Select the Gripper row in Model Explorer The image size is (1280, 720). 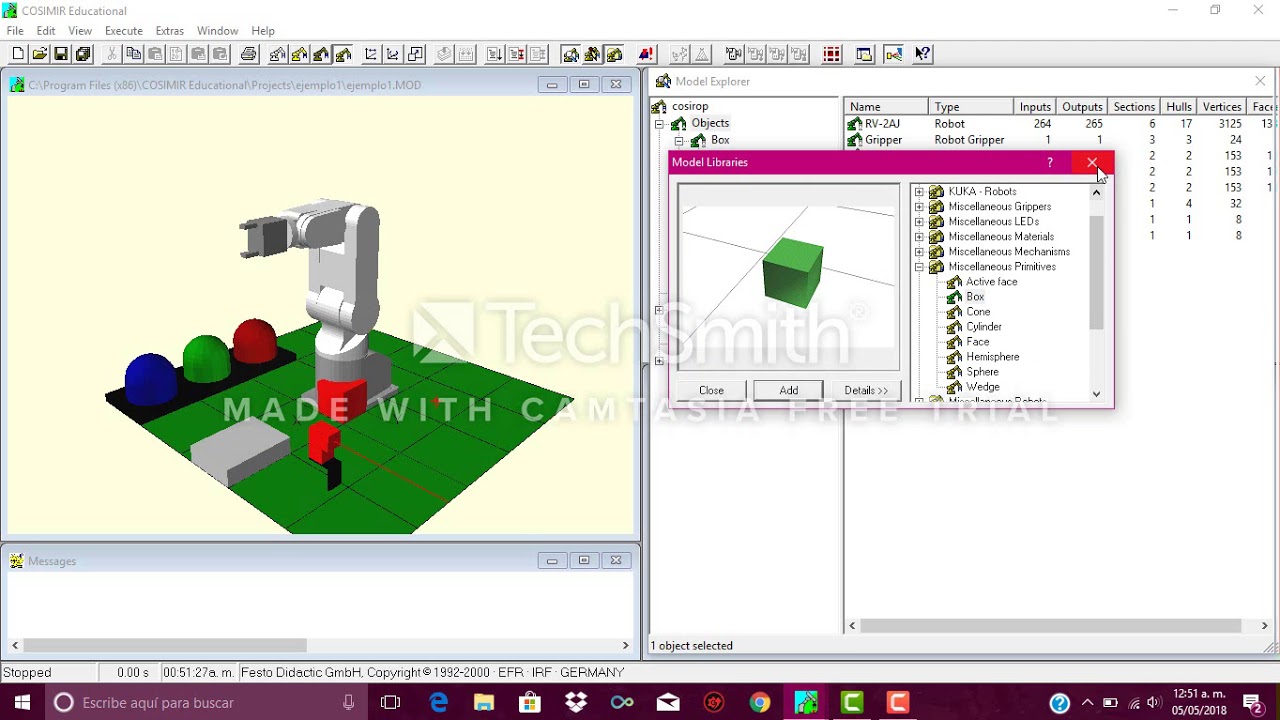point(1060,140)
